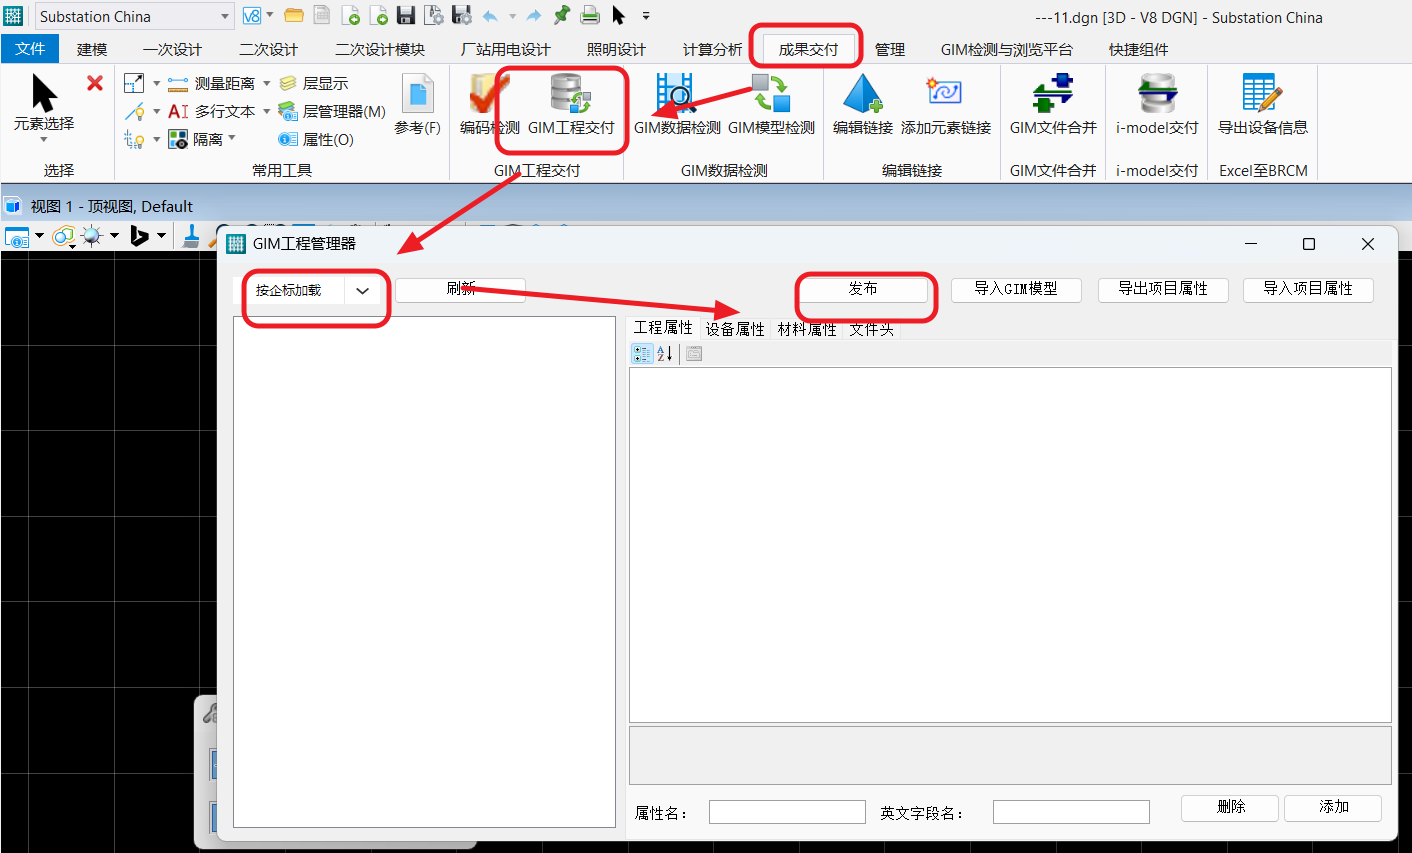Screen dimensions: 1412x853
Task: Click the 参考(F) references icon
Action: pos(417,104)
